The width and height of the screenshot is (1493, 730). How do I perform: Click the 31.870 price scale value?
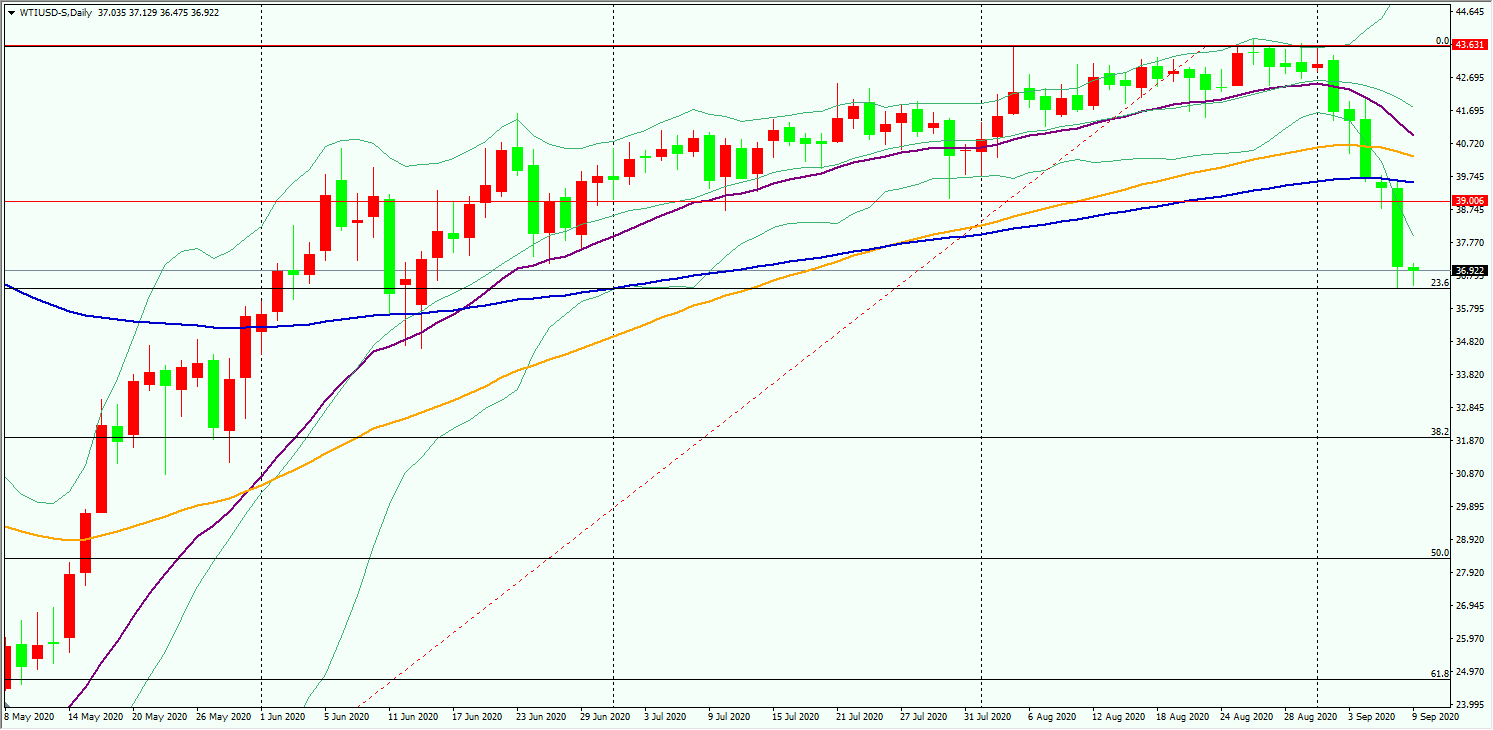pos(1470,441)
